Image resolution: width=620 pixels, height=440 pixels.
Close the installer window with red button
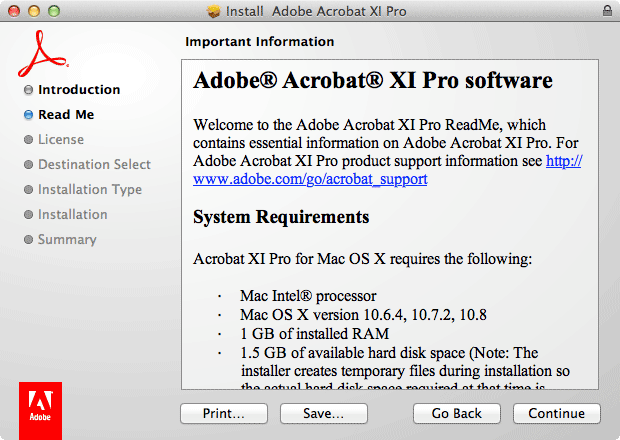pos(14,11)
